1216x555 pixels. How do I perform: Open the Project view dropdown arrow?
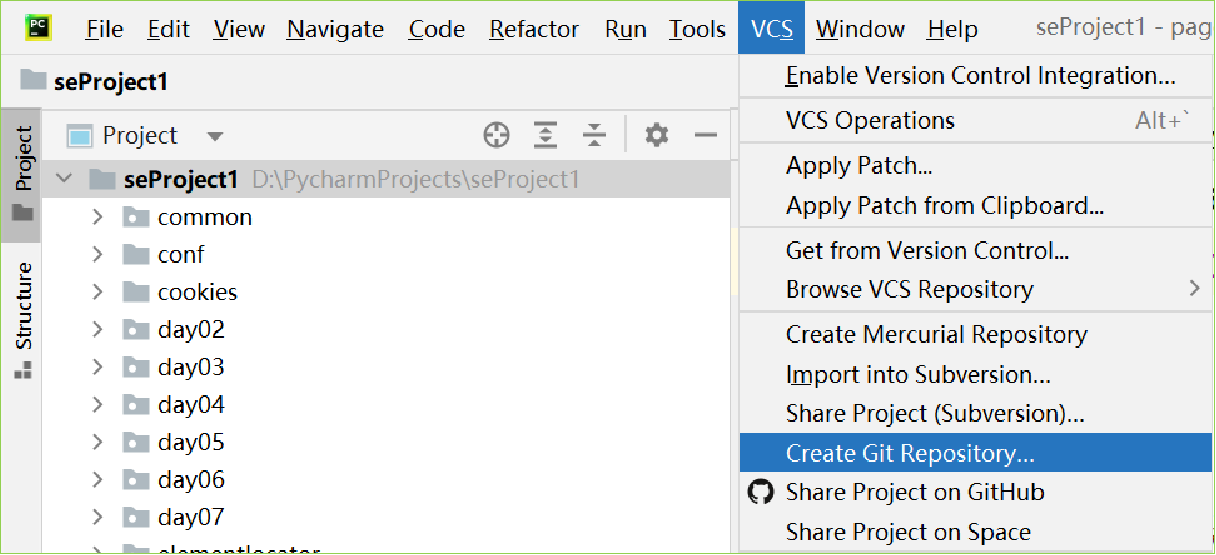215,136
